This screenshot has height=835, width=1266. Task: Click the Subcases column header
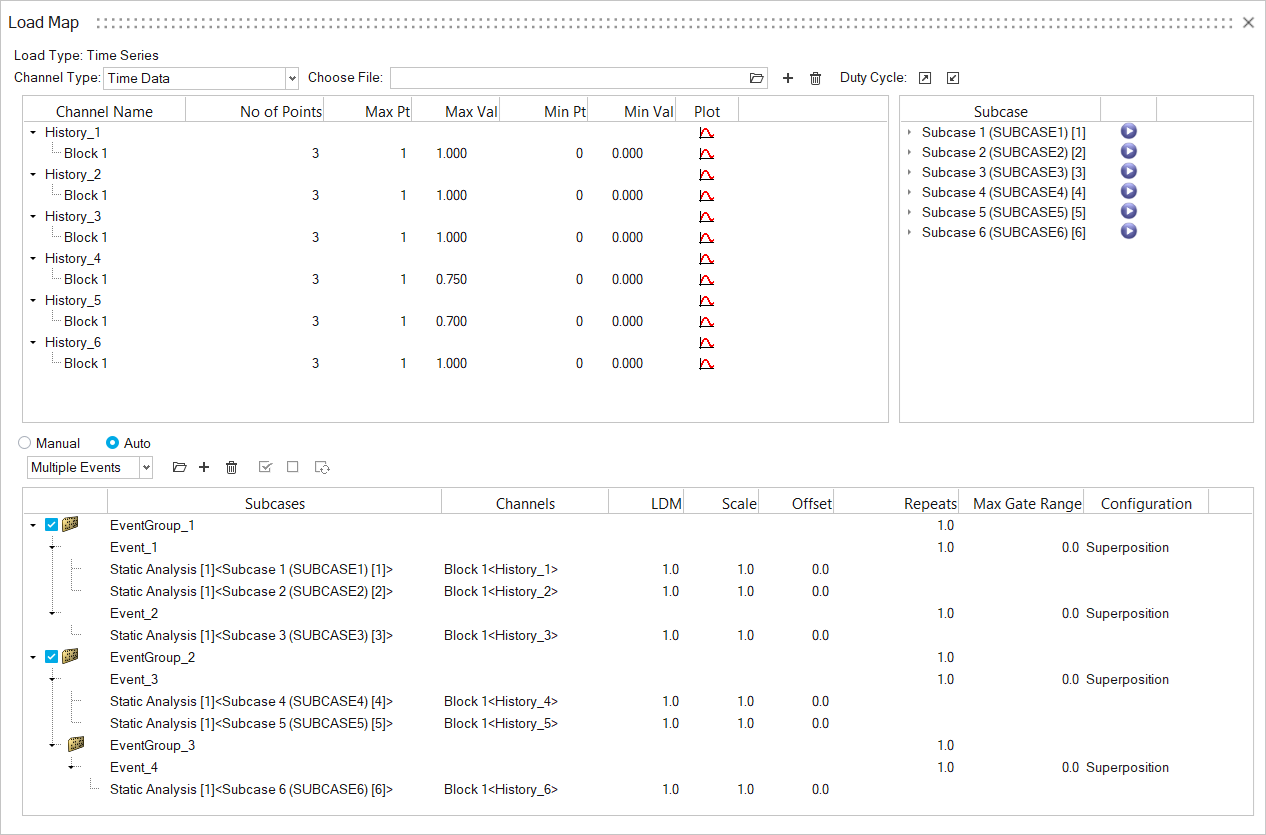275,504
